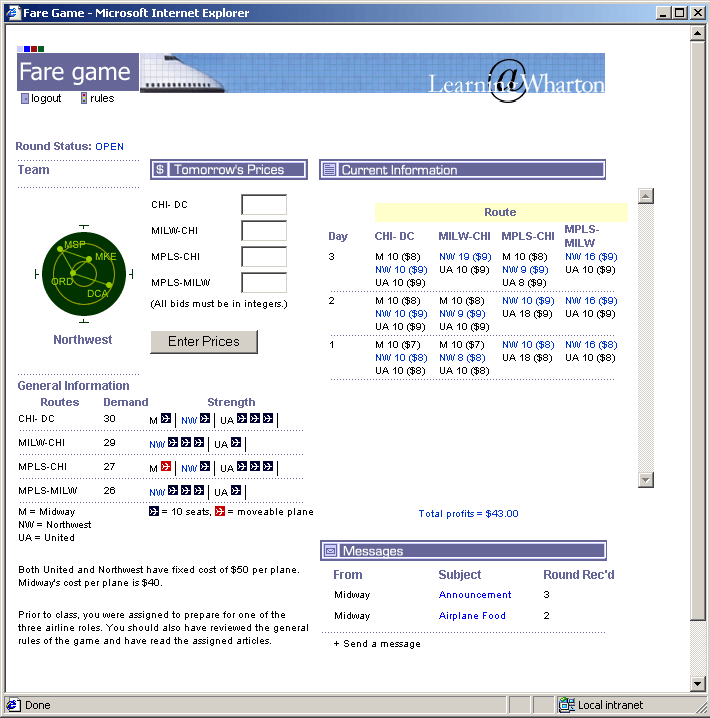Viewport: 710px width, 718px height.
Task: Click Current Information scroll up arrow
Action: point(645,196)
